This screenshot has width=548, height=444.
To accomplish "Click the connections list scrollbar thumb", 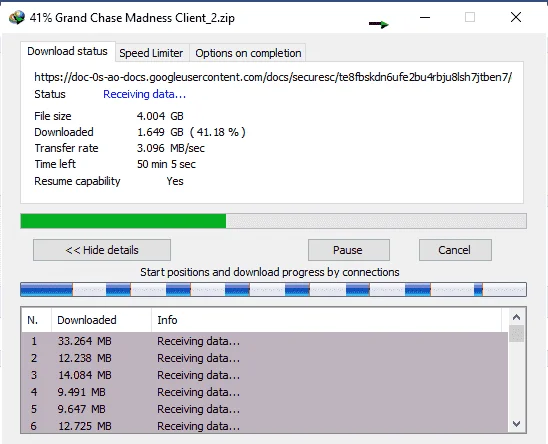I will [517, 334].
